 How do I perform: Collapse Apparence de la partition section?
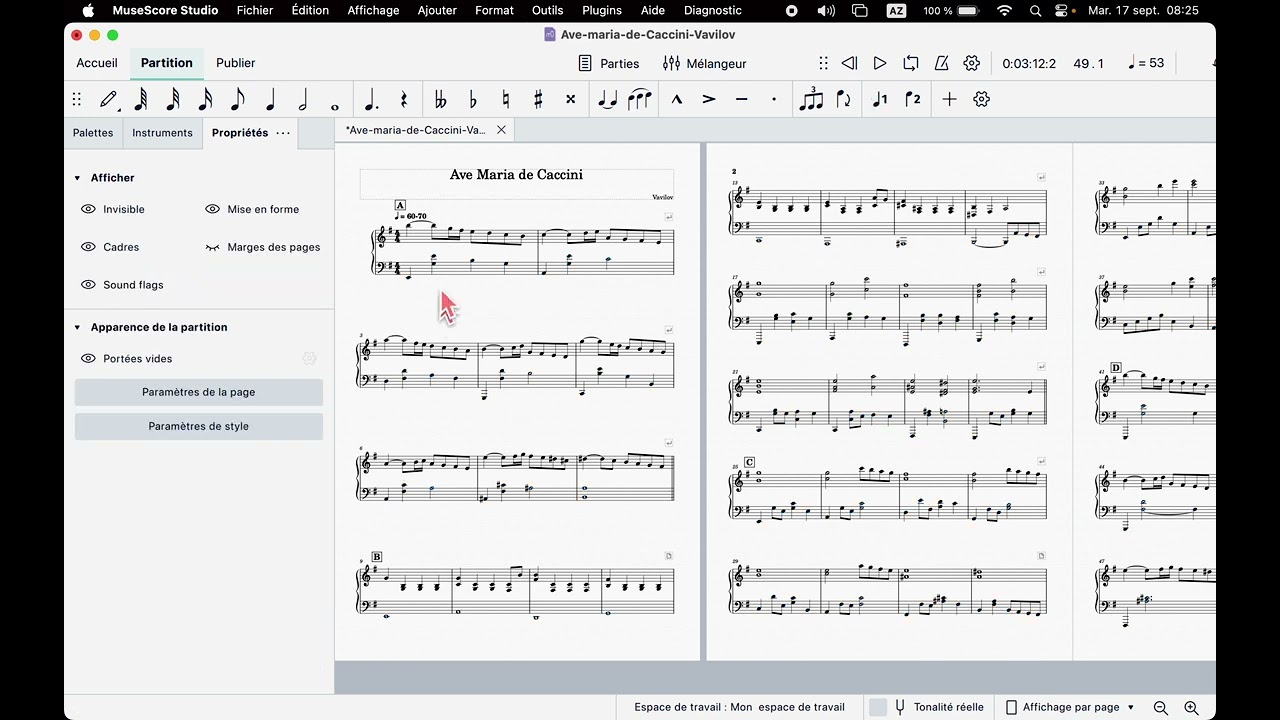coord(78,327)
